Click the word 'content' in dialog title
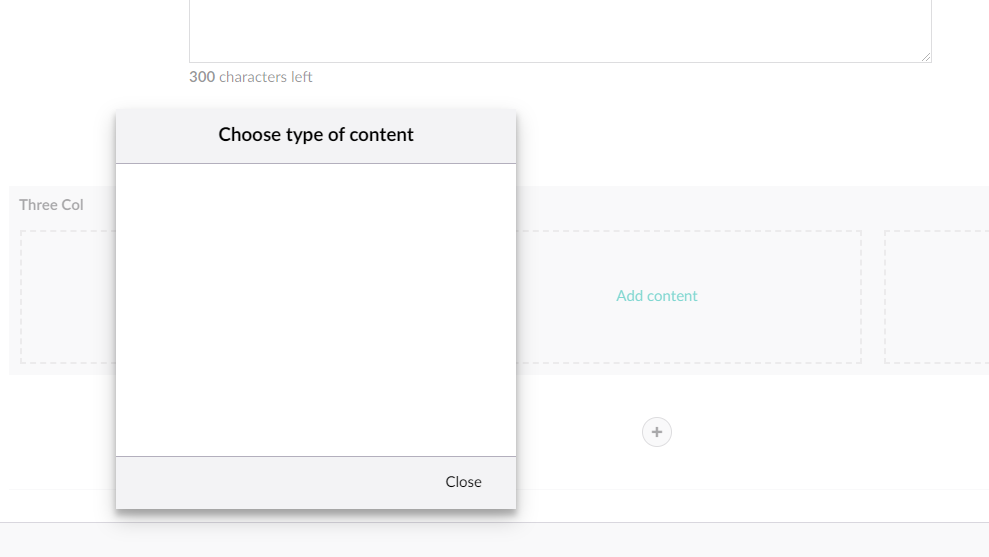This screenshot has height=557, width=989. [382, 135]
